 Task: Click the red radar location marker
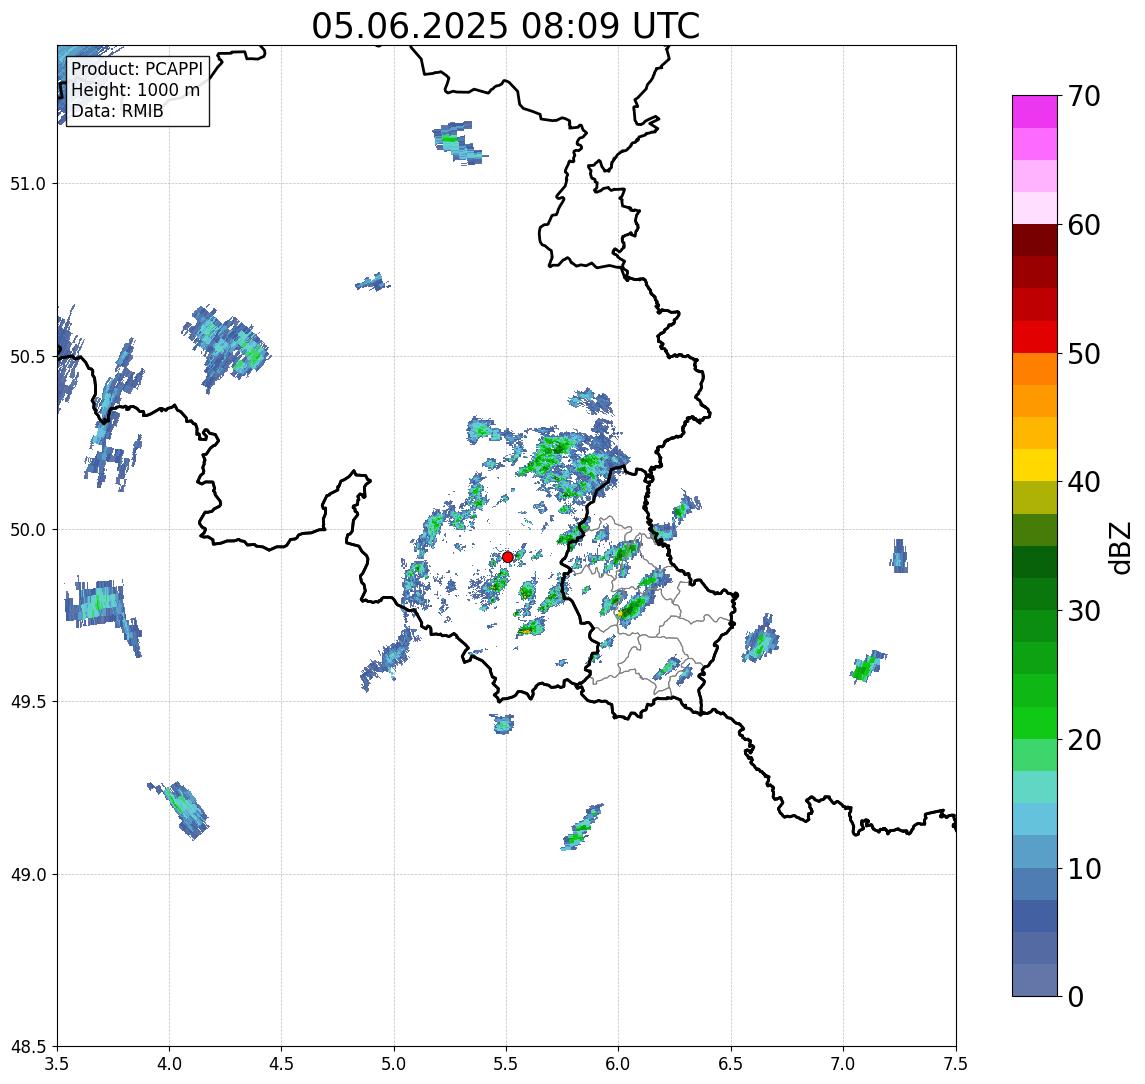pos(508,557)
